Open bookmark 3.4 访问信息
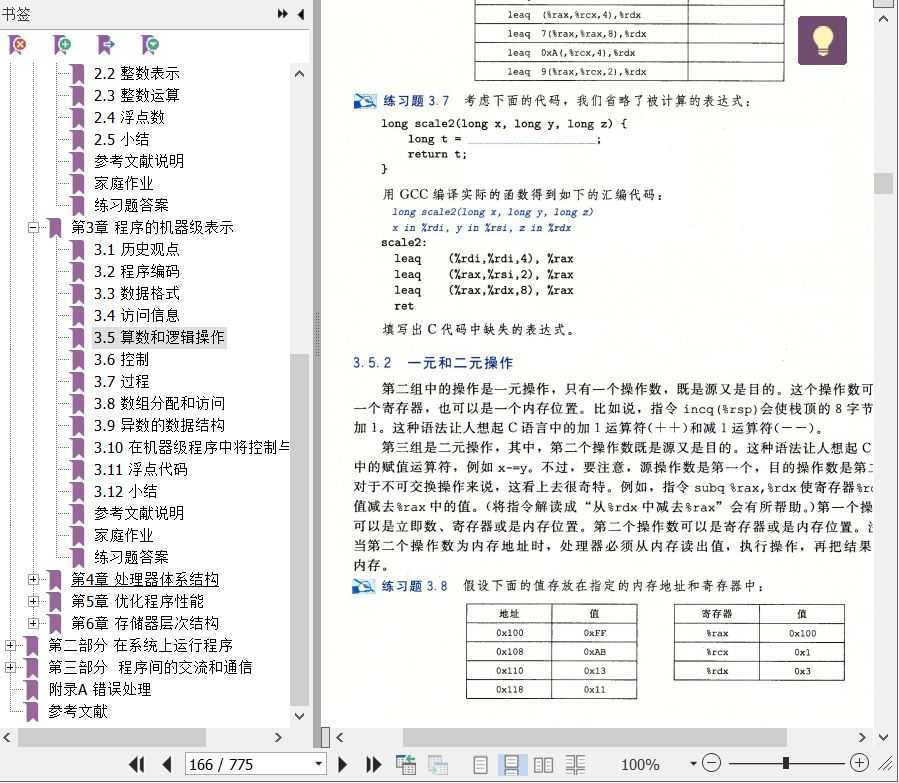 pos(136,315)
